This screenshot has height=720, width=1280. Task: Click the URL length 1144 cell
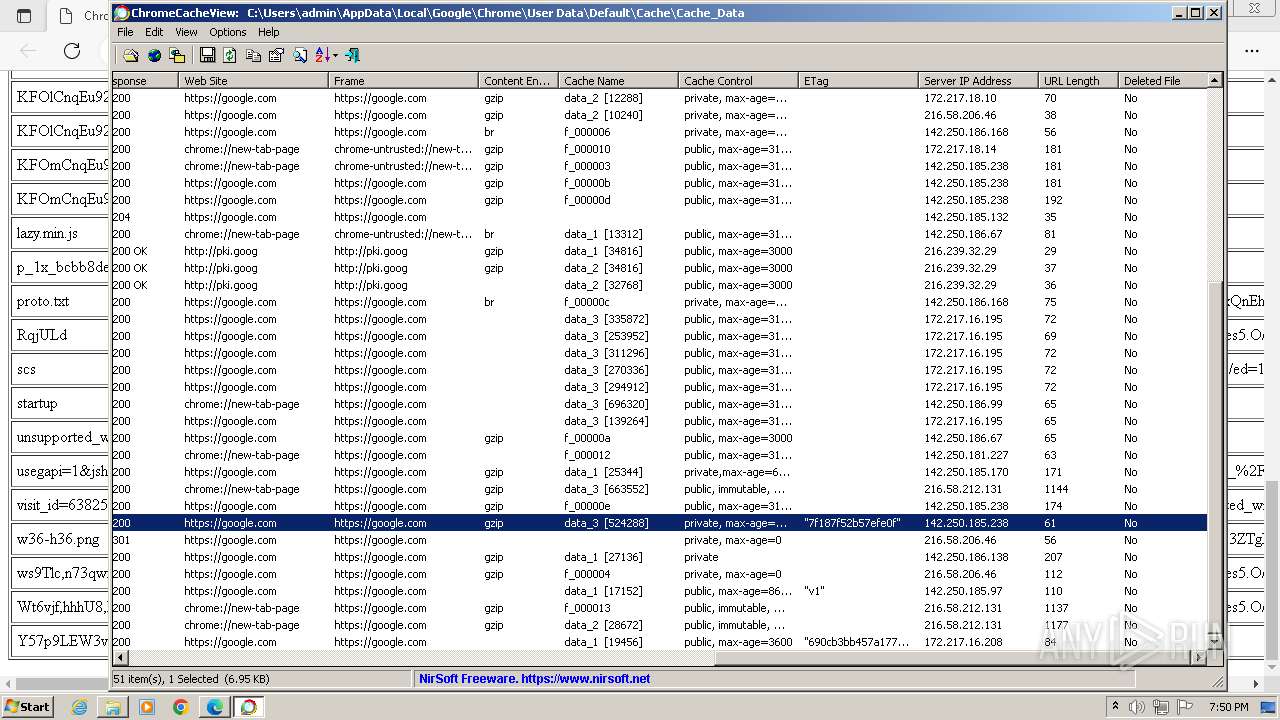[x=1056, y=489]
